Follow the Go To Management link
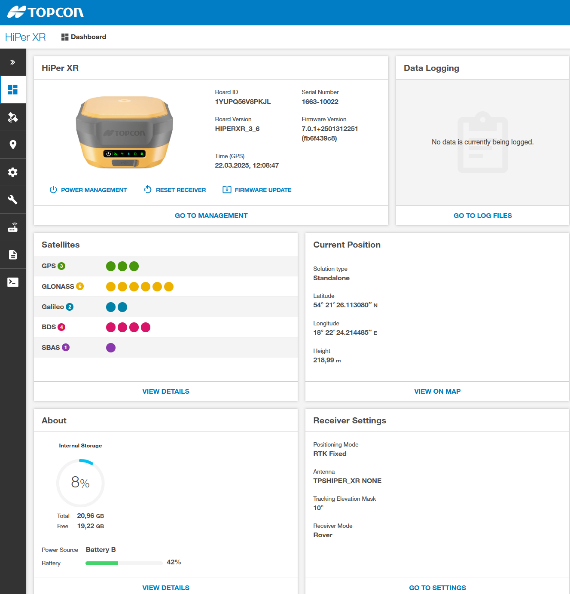The height and width of the screenshot is (594, 570). click(211, 216)
